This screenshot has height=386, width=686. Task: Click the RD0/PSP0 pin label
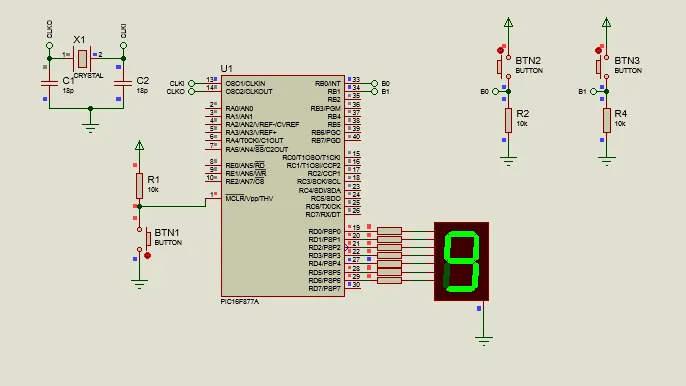pyautogui.click(x=324, y=231)
